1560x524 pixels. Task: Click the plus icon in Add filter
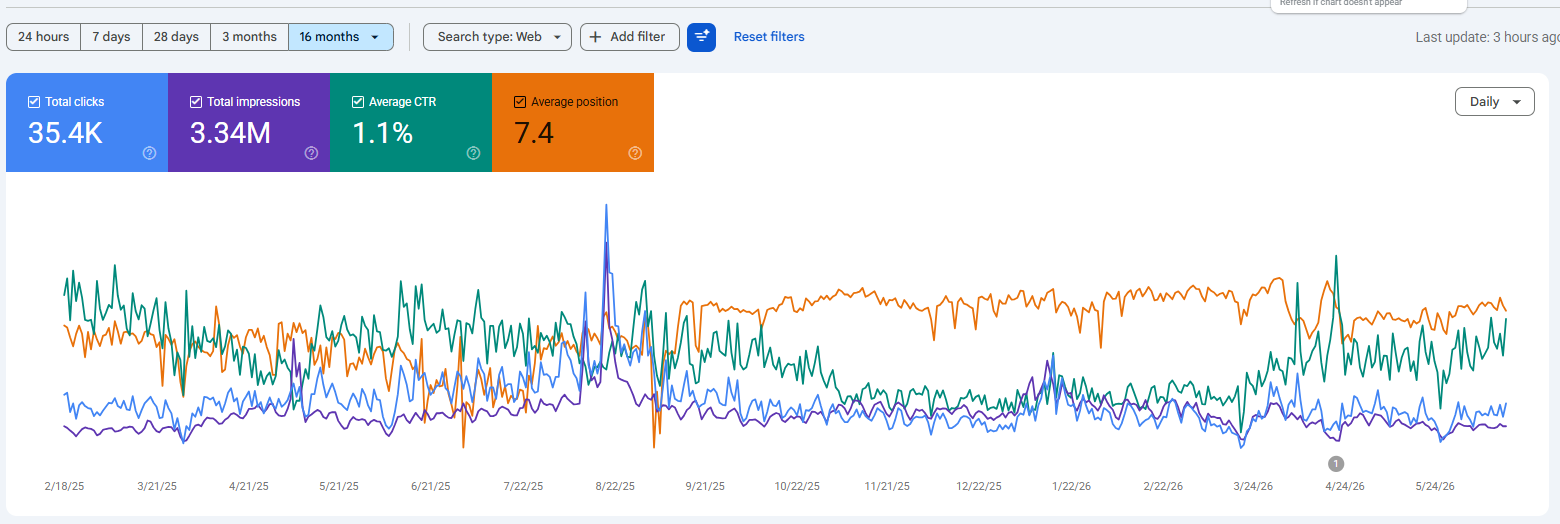(x=596, y=37)
